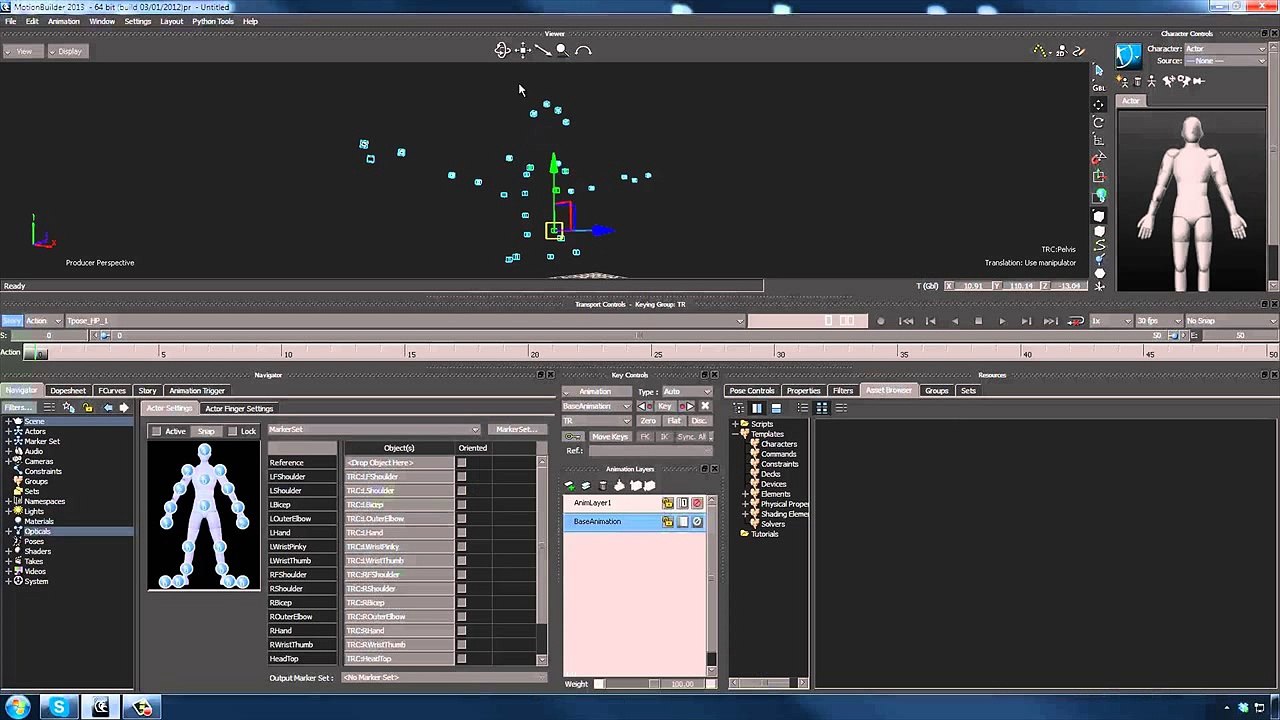The image size is (1280, 720).
Task: Click the Move Keys button
Action: pos(610,437)
